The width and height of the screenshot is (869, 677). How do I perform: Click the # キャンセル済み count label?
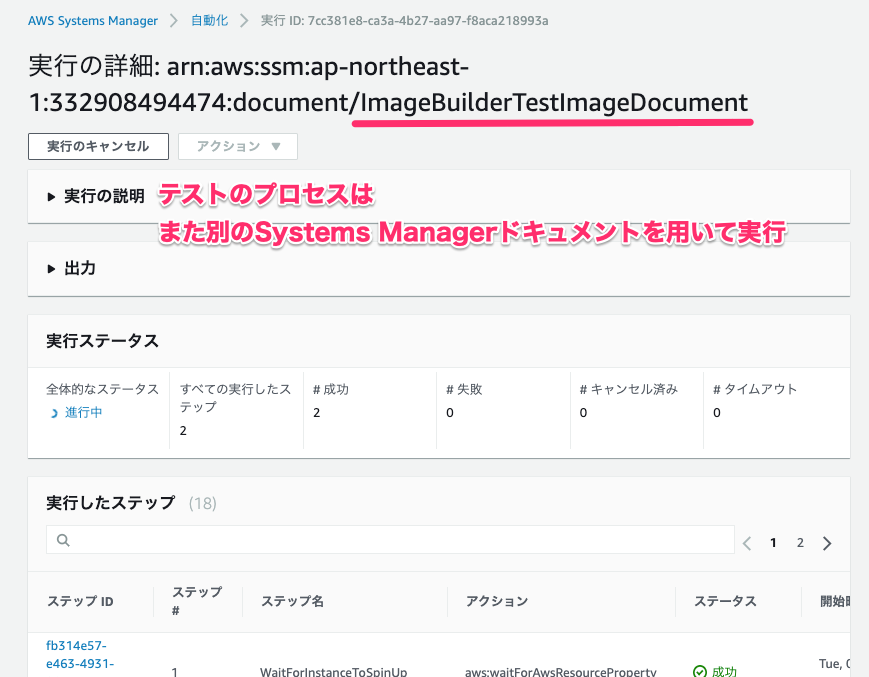coord(629,389)
